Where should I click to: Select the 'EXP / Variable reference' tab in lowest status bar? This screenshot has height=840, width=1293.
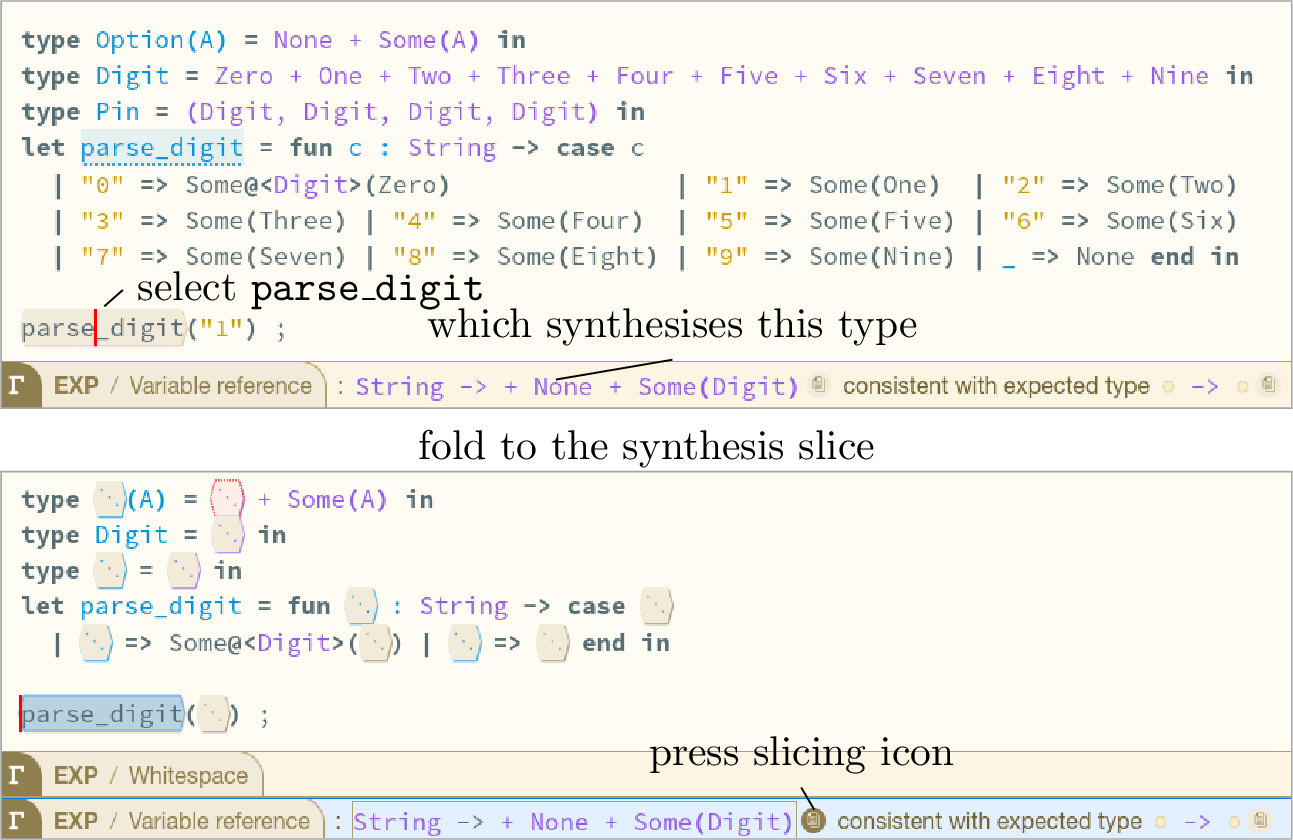pos(182,821)
